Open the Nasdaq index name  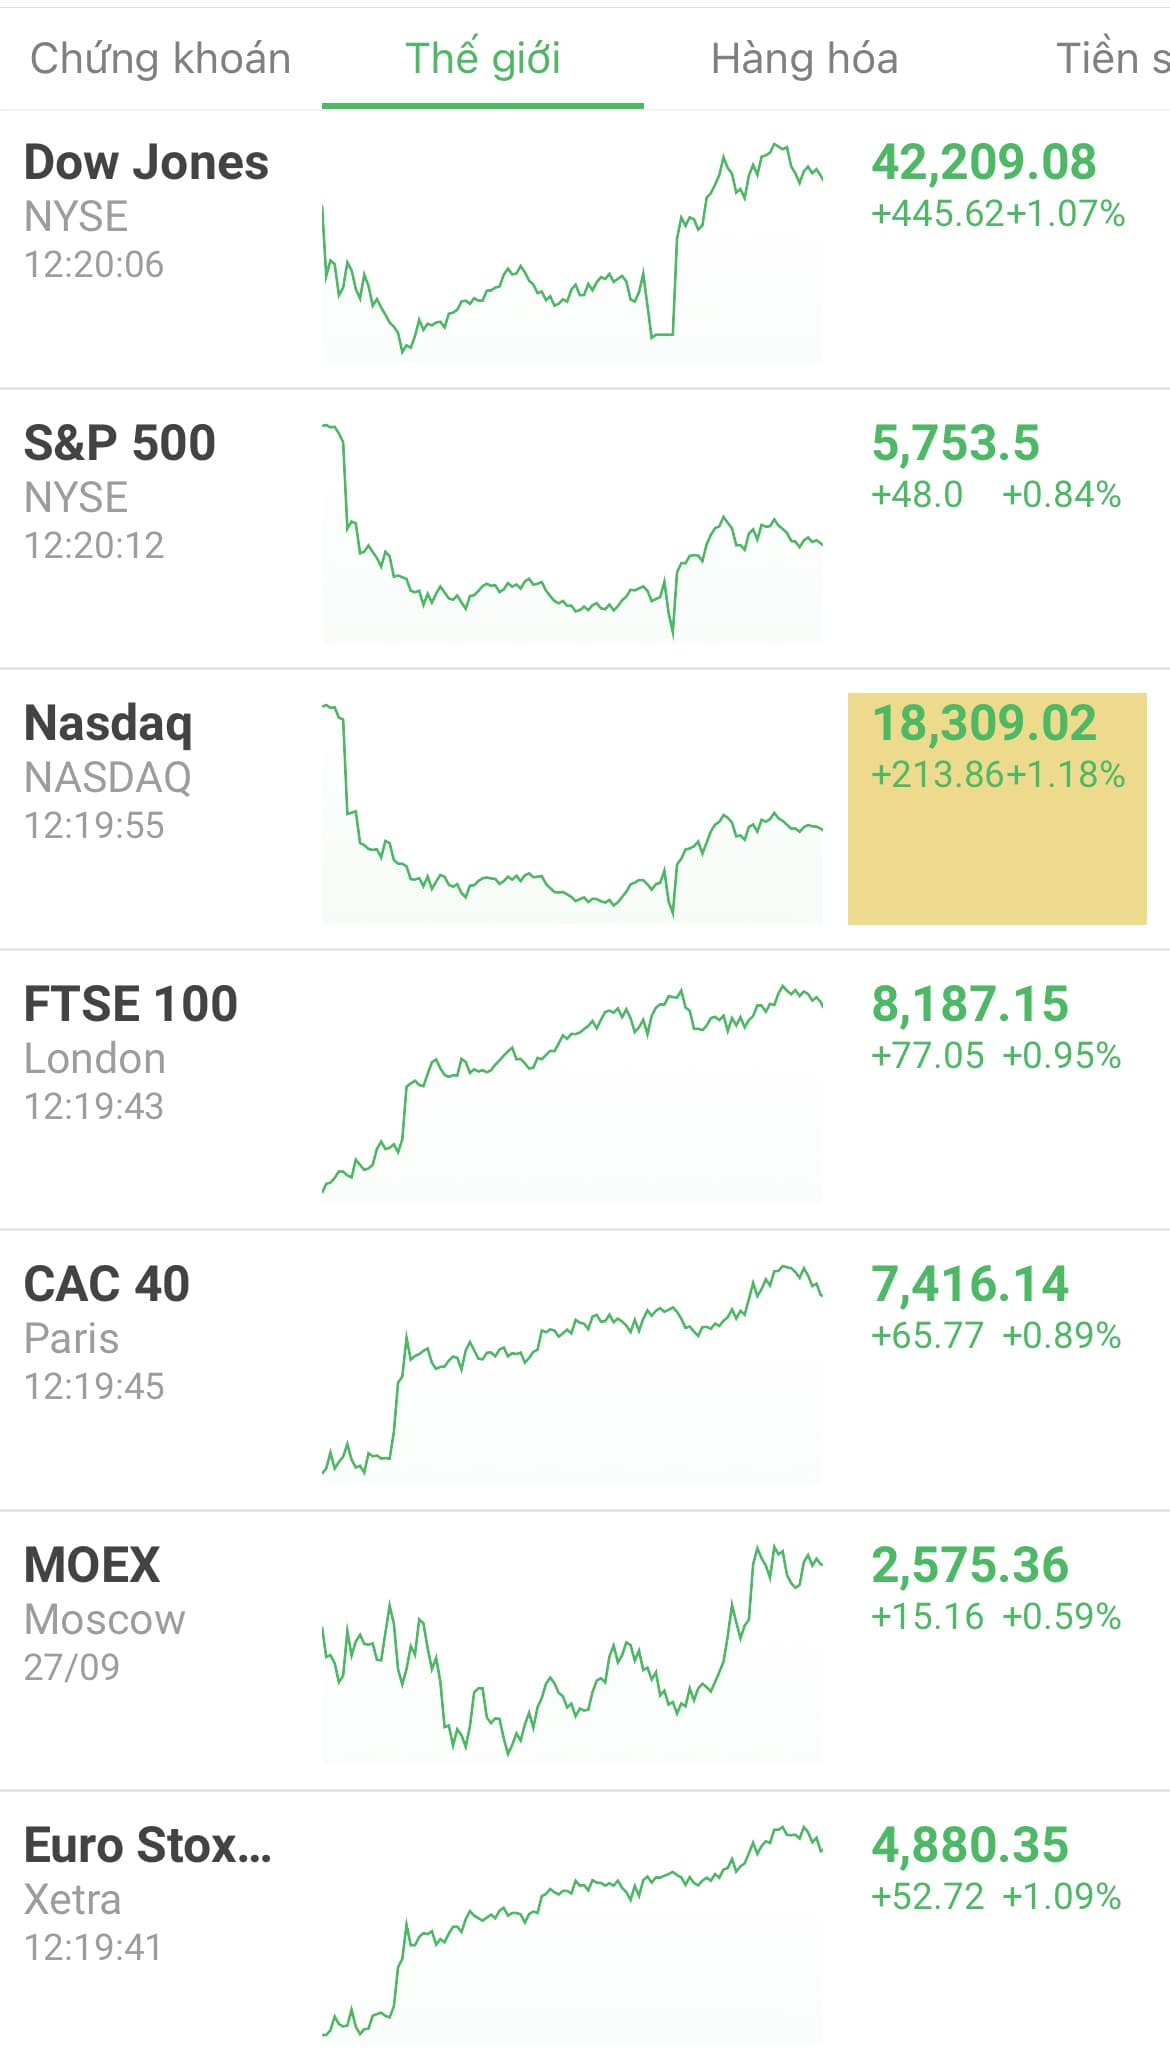[x=108, y=724]
